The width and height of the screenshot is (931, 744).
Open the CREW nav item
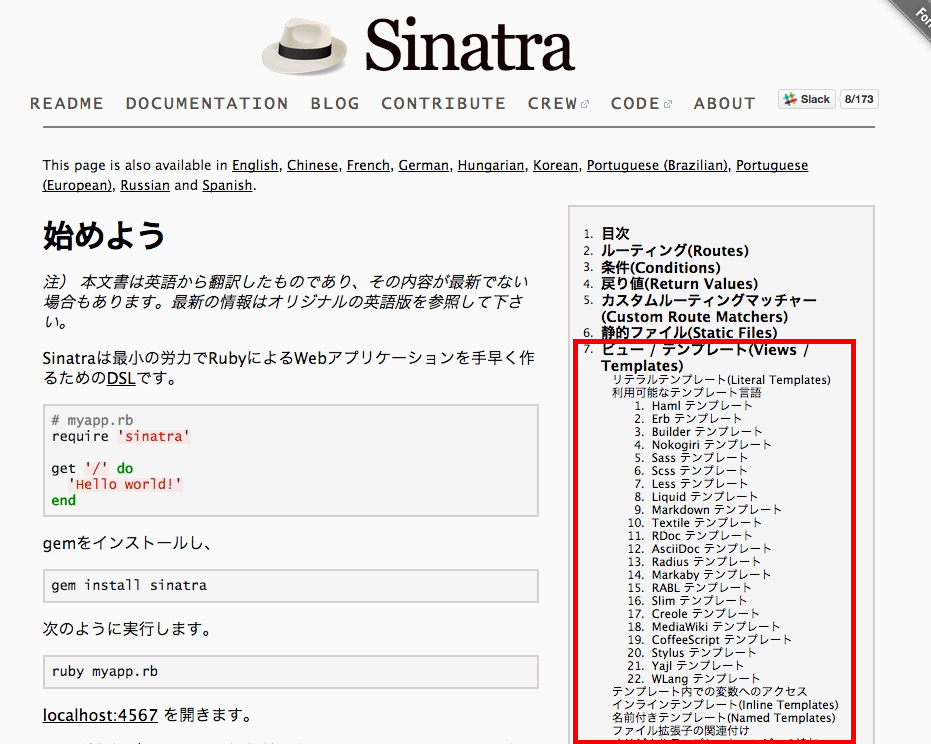pyautogui.click(x=552, y=103)
